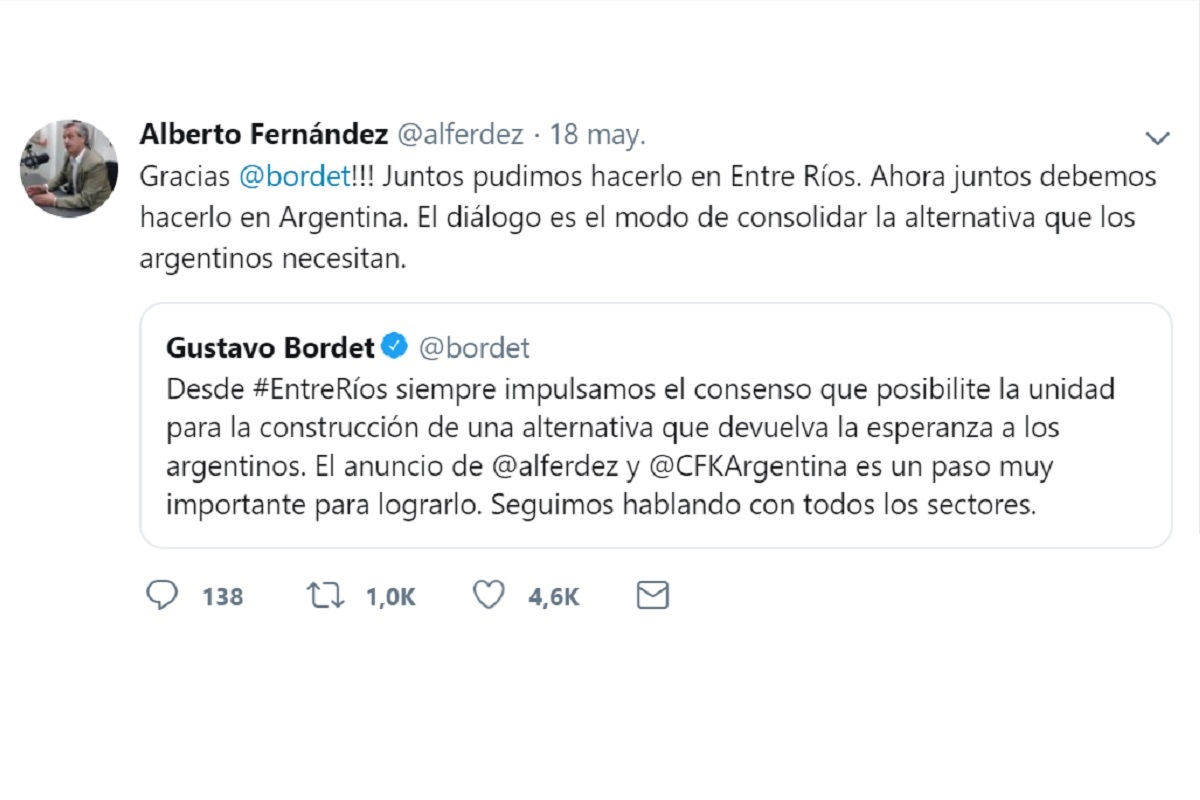The image size is (1200, 800).
Task: Click the @alferdez handle beside the author name
Action: [x=460, y=134]
